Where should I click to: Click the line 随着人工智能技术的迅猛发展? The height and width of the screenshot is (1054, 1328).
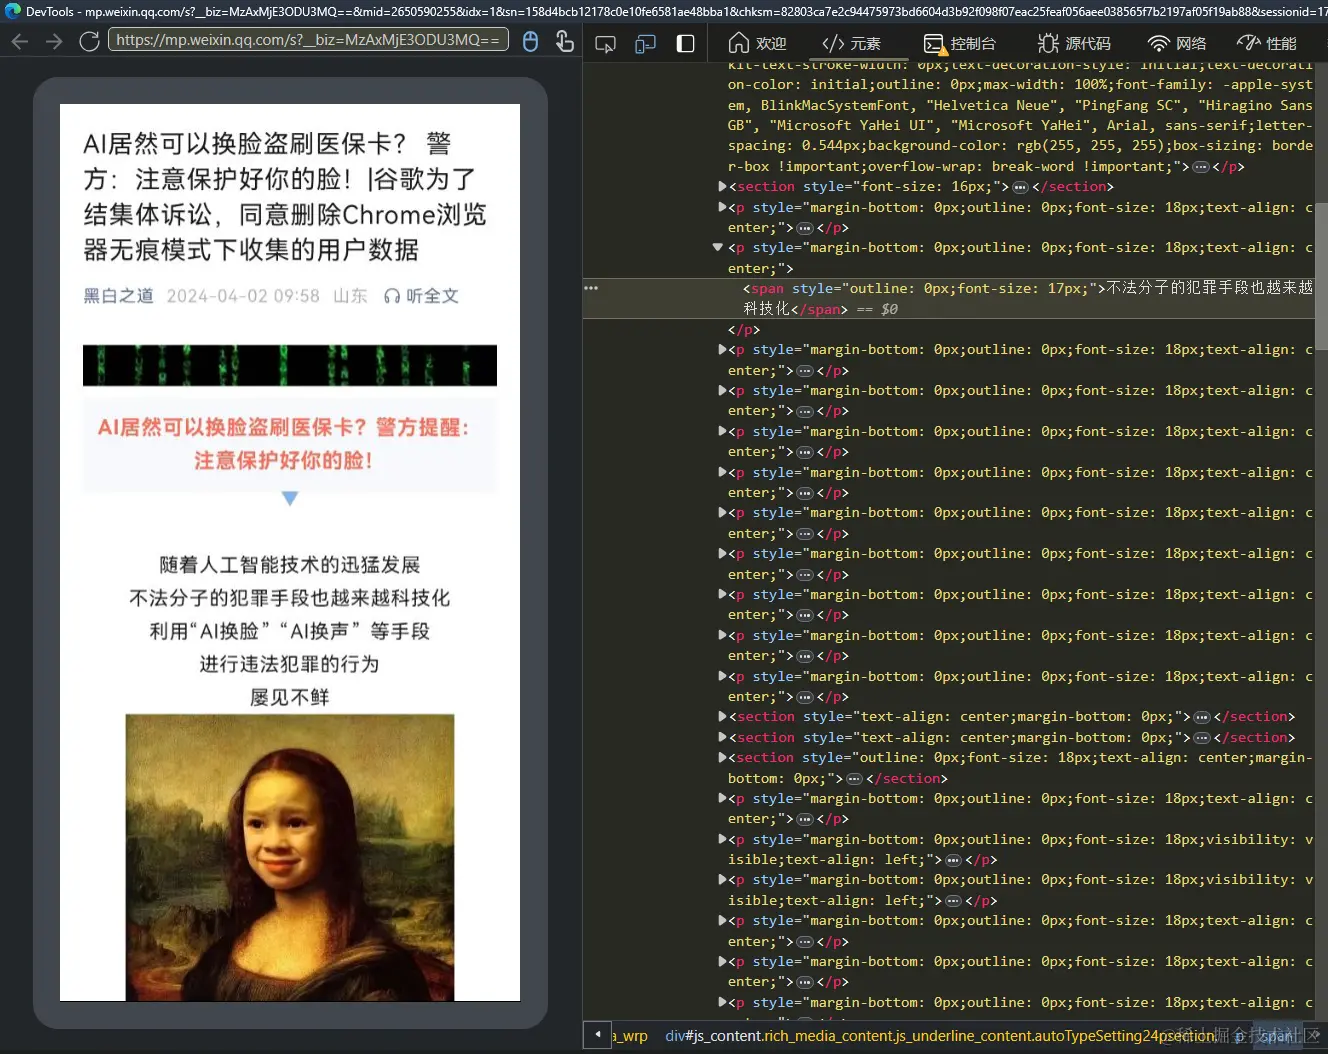click(x=290, y=565)
